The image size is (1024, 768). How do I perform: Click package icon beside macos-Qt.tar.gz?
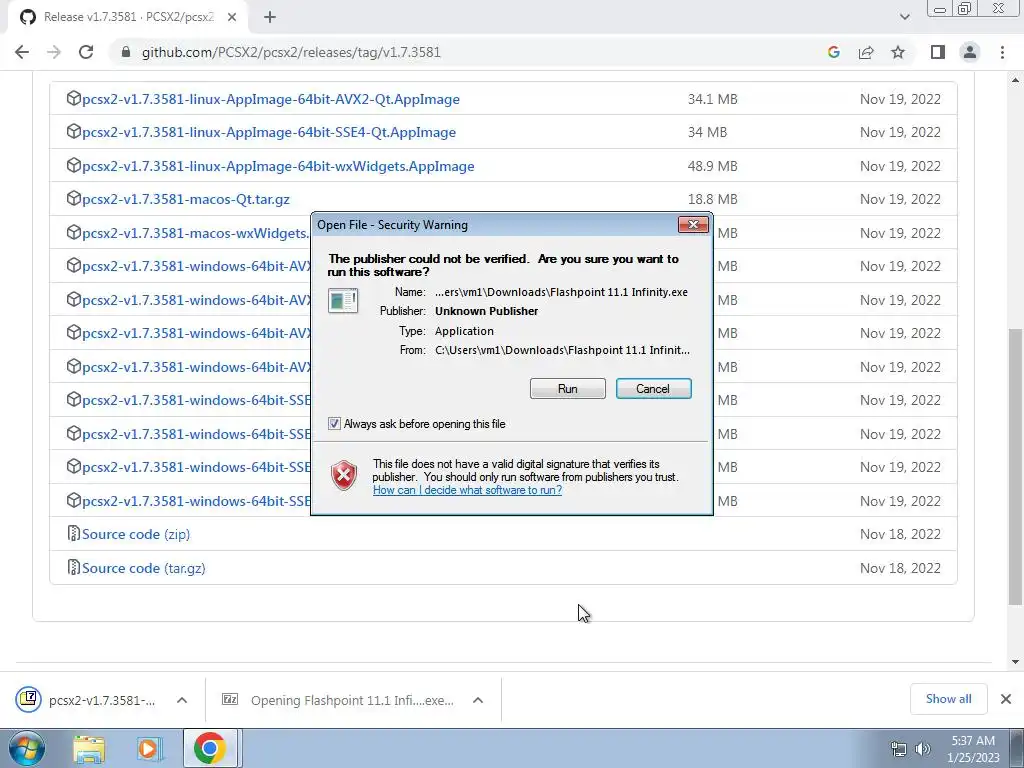74,199
